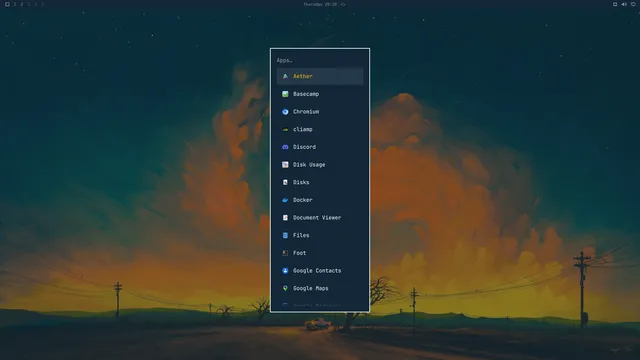Open the Google Contacts icon
Image resolution: width=640 pixels, height=360 pixels.
(285, 271)
